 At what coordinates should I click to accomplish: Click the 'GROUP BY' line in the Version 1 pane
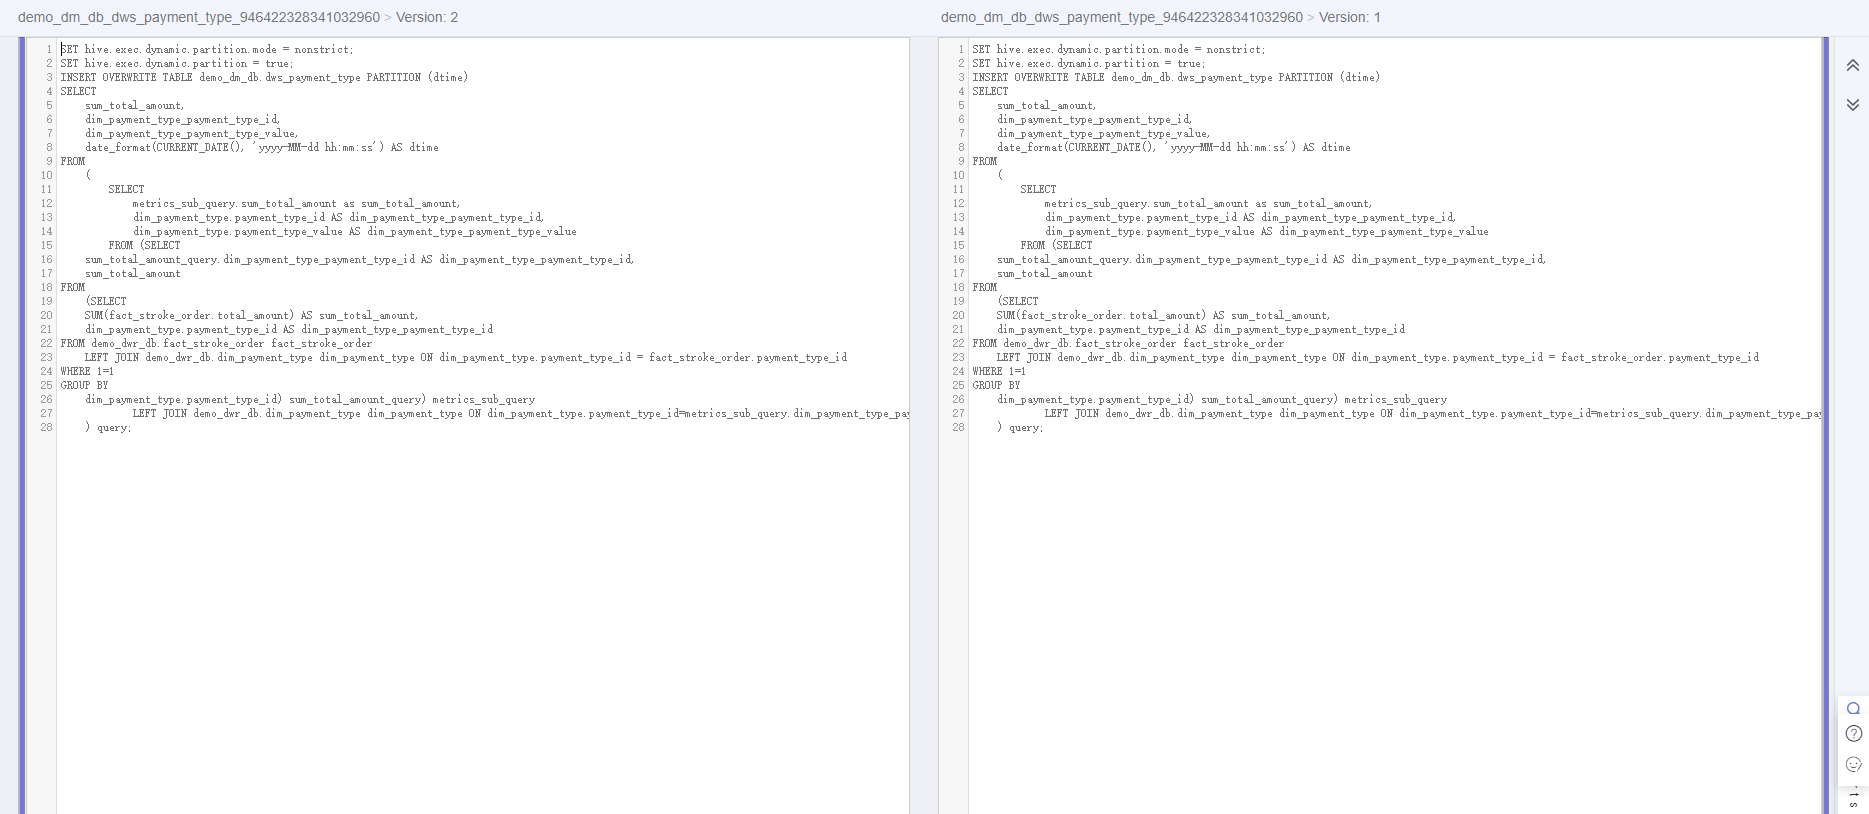point(996,385)
